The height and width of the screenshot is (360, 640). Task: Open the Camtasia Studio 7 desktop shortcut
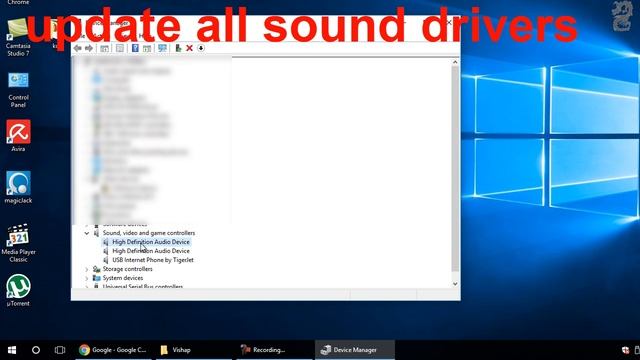point(18,38)
